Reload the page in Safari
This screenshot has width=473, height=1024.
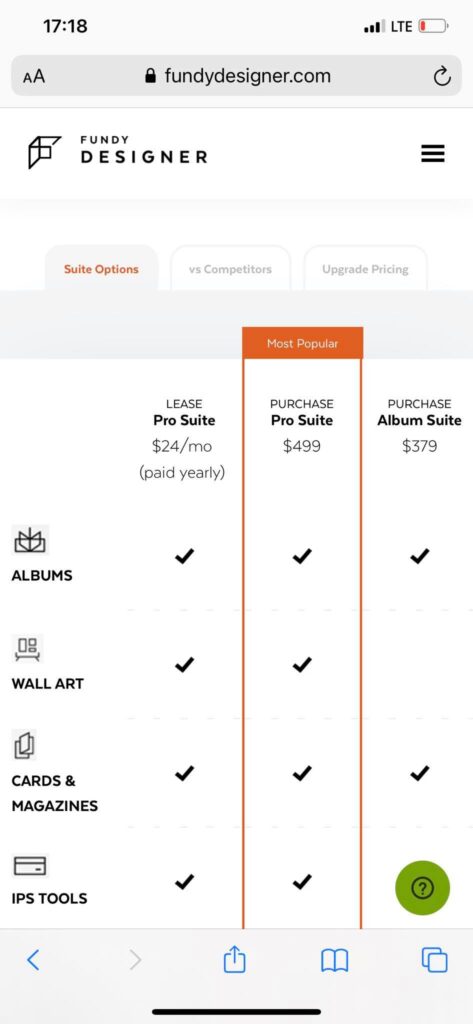tap(442, 76)
